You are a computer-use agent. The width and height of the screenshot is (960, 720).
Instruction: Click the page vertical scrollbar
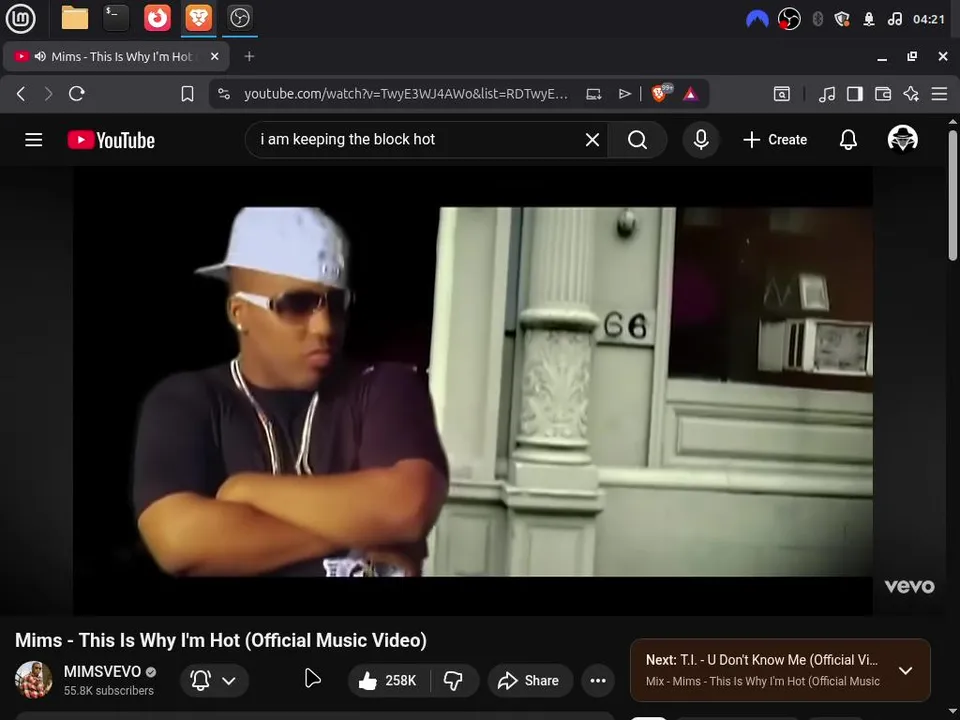click(x=953, y=195)
